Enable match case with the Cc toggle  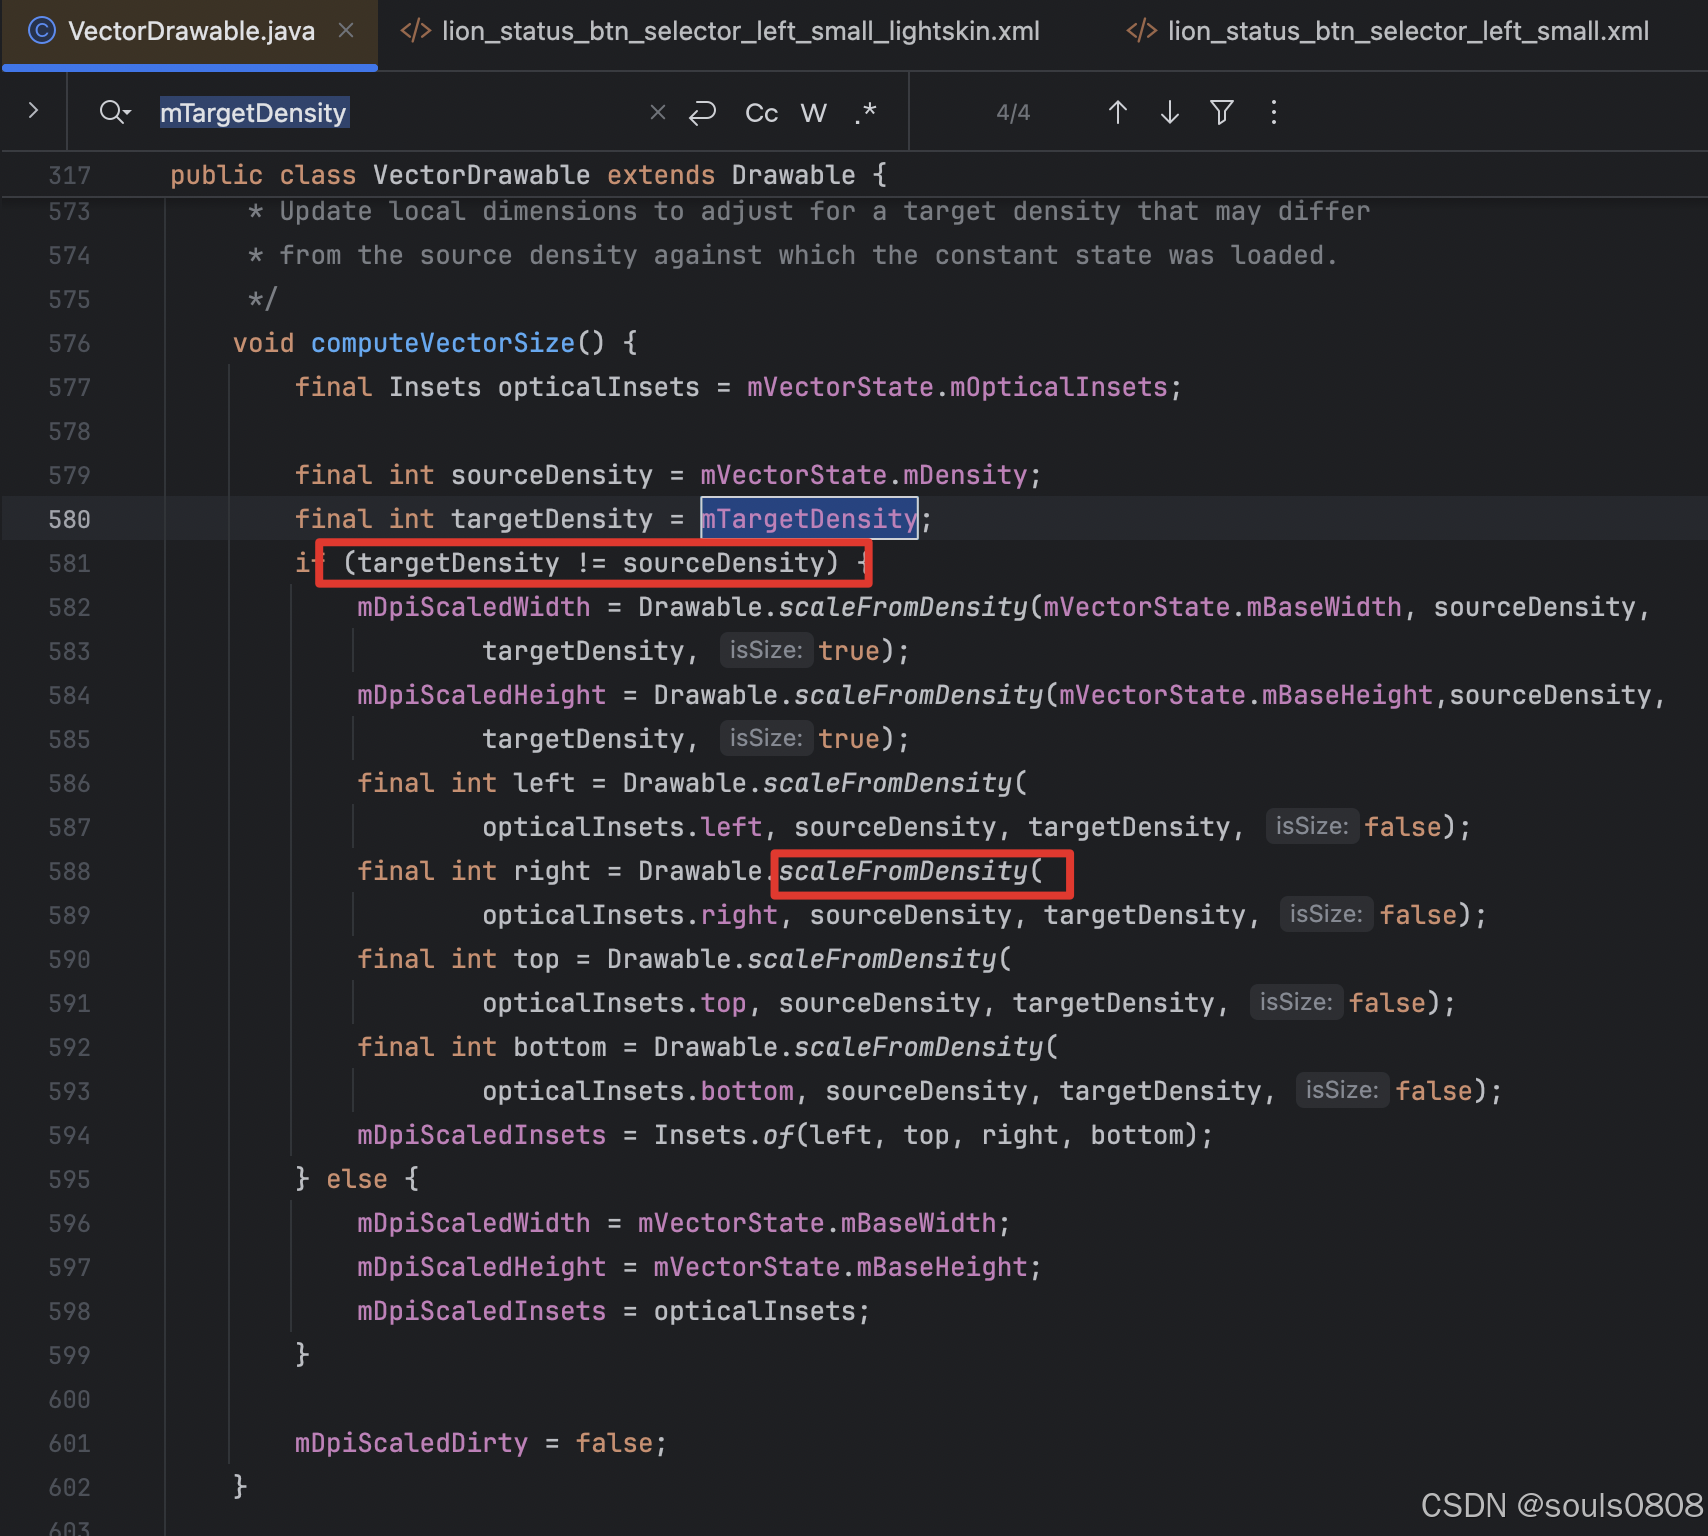760,112
